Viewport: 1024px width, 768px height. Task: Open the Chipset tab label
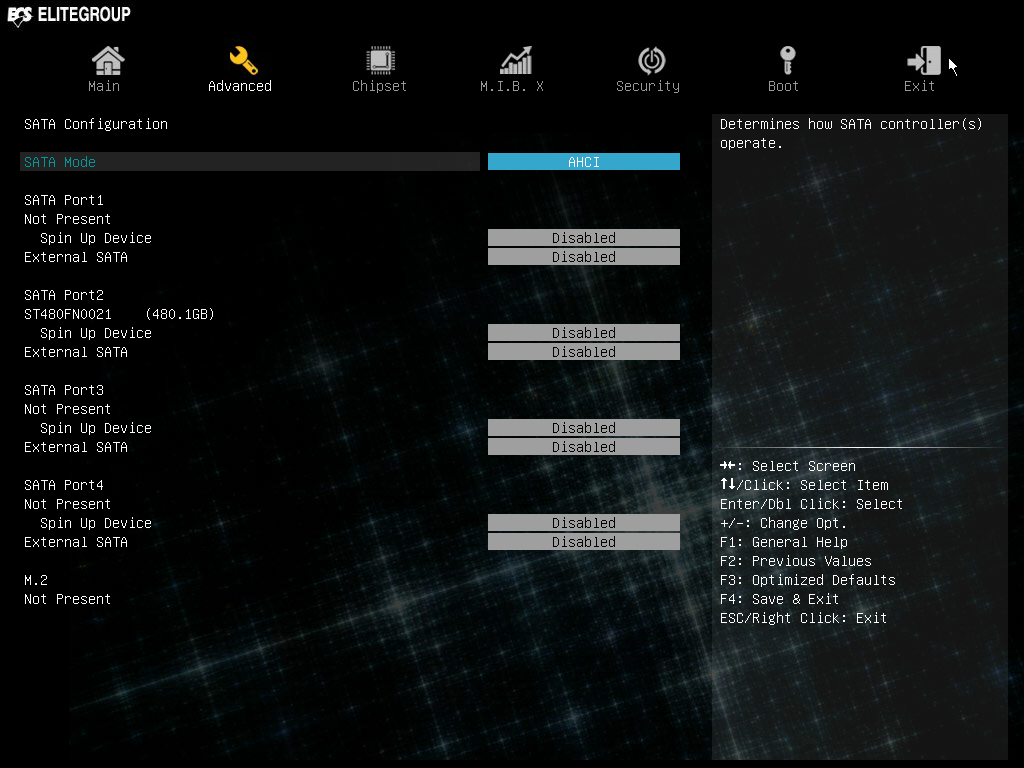(379, 86)
